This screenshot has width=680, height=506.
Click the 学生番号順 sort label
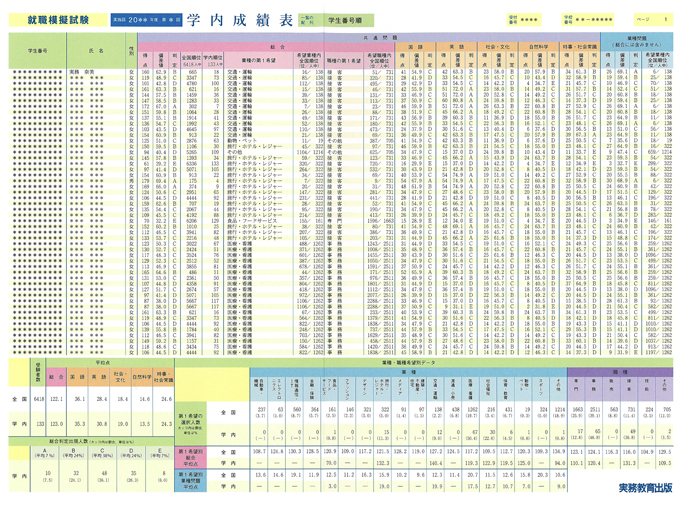345,20
